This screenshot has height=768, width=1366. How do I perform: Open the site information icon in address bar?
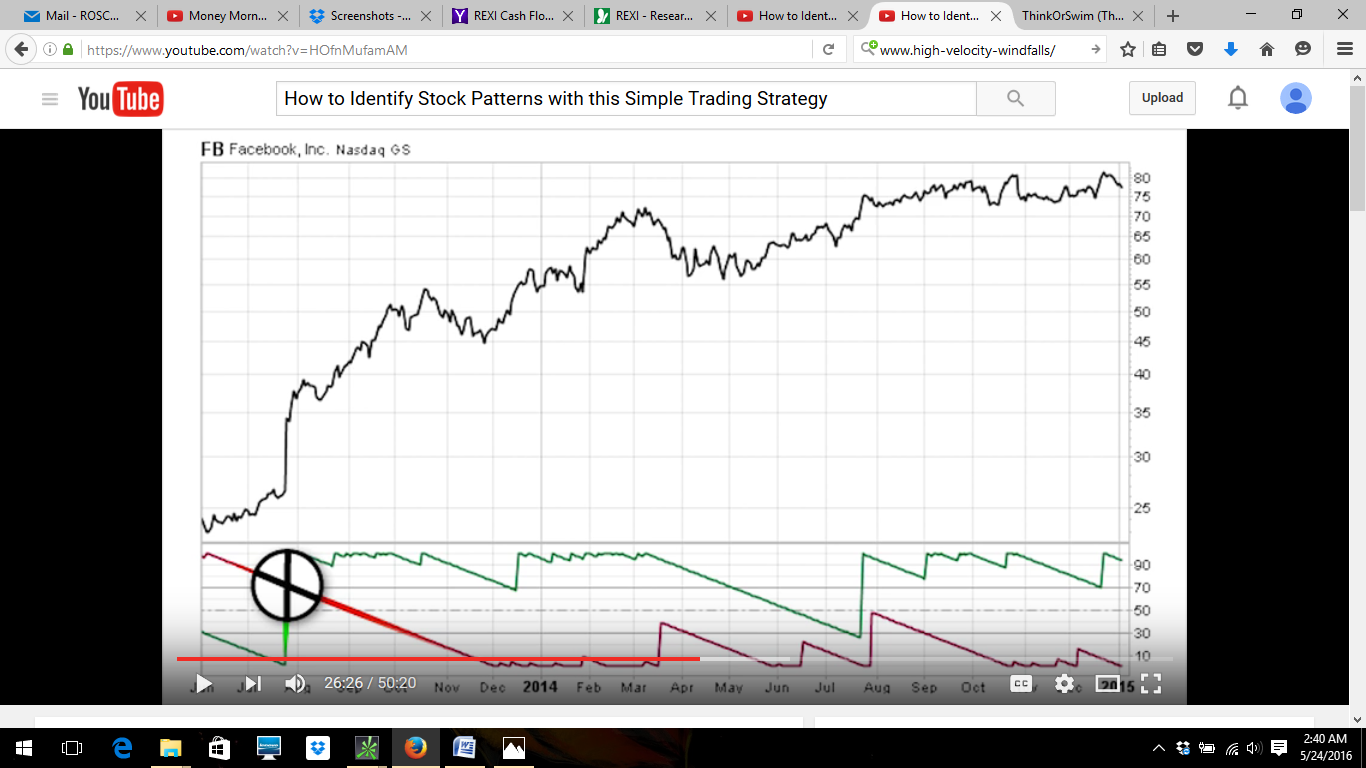(51, 49)
